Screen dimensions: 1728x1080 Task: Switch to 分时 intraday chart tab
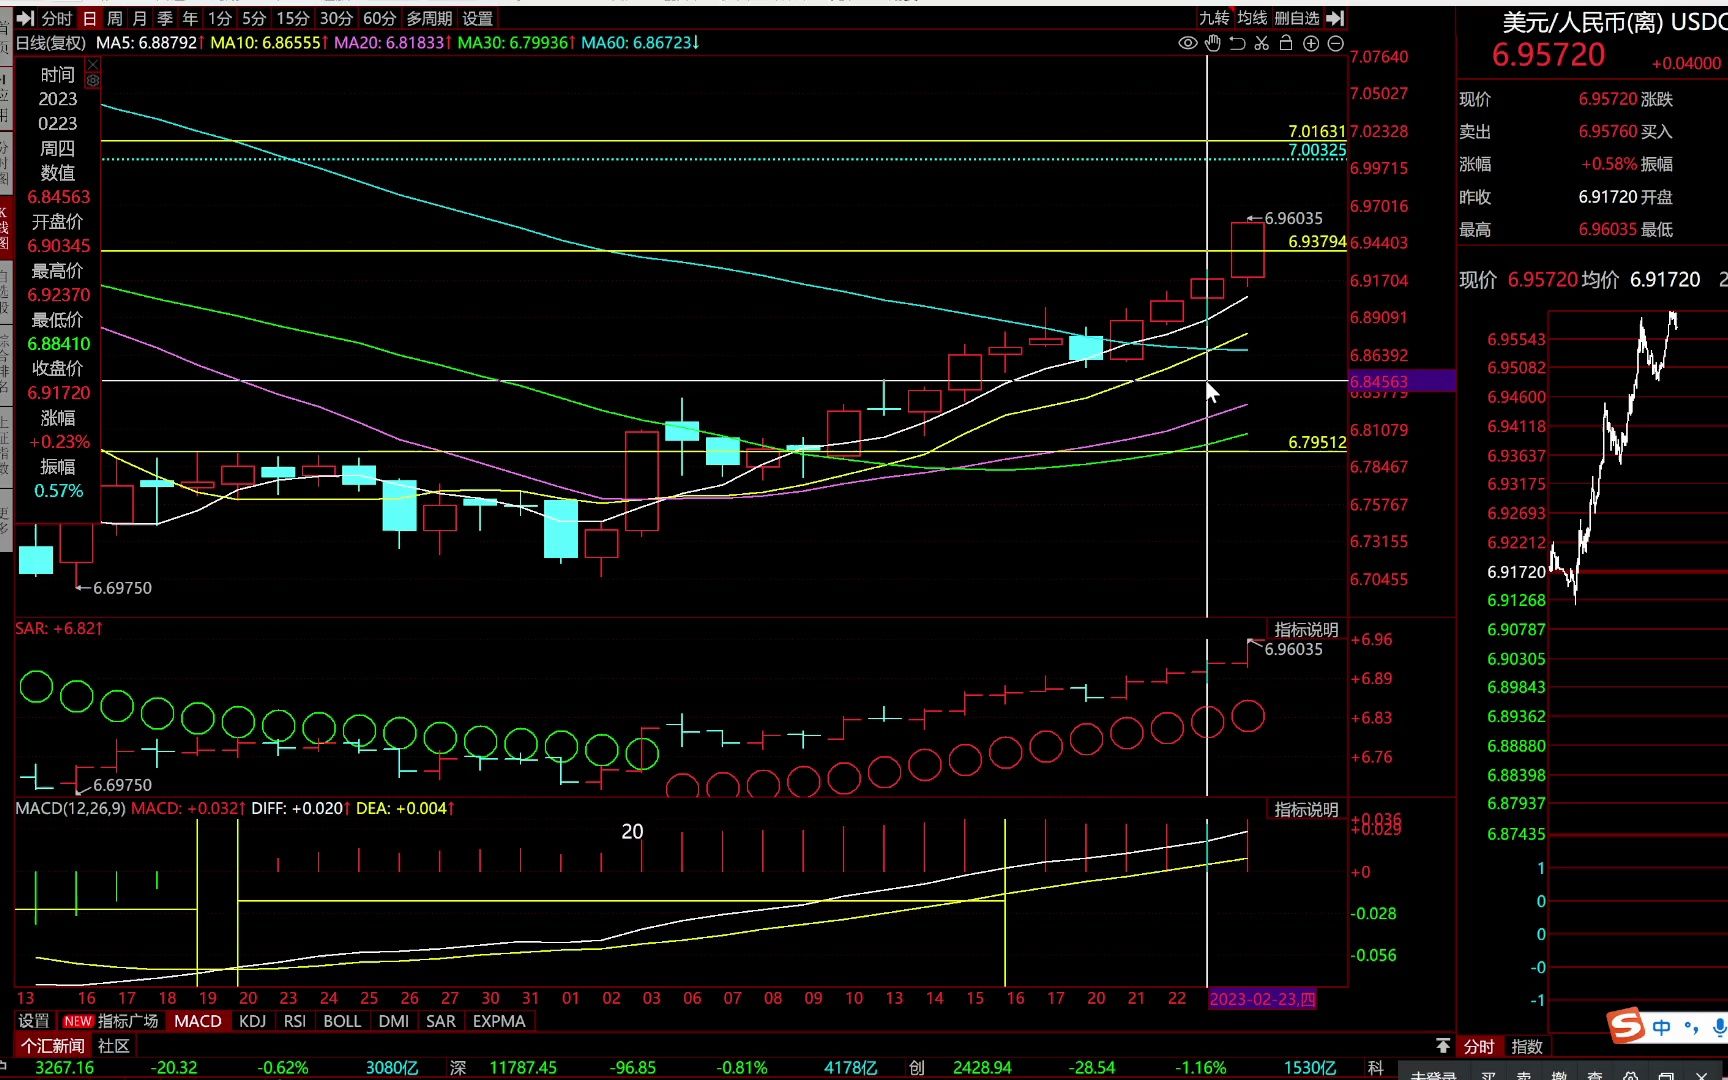57,18
